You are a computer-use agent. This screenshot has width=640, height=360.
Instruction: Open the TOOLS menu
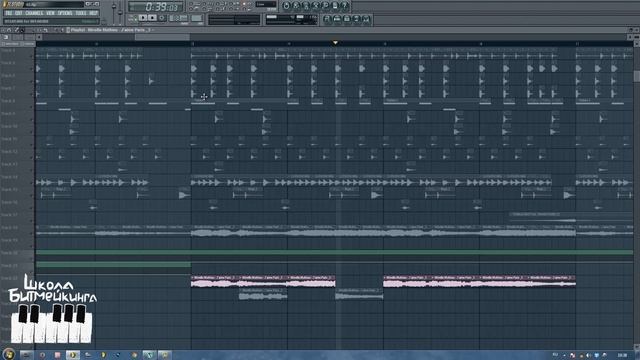click(81, 13)
